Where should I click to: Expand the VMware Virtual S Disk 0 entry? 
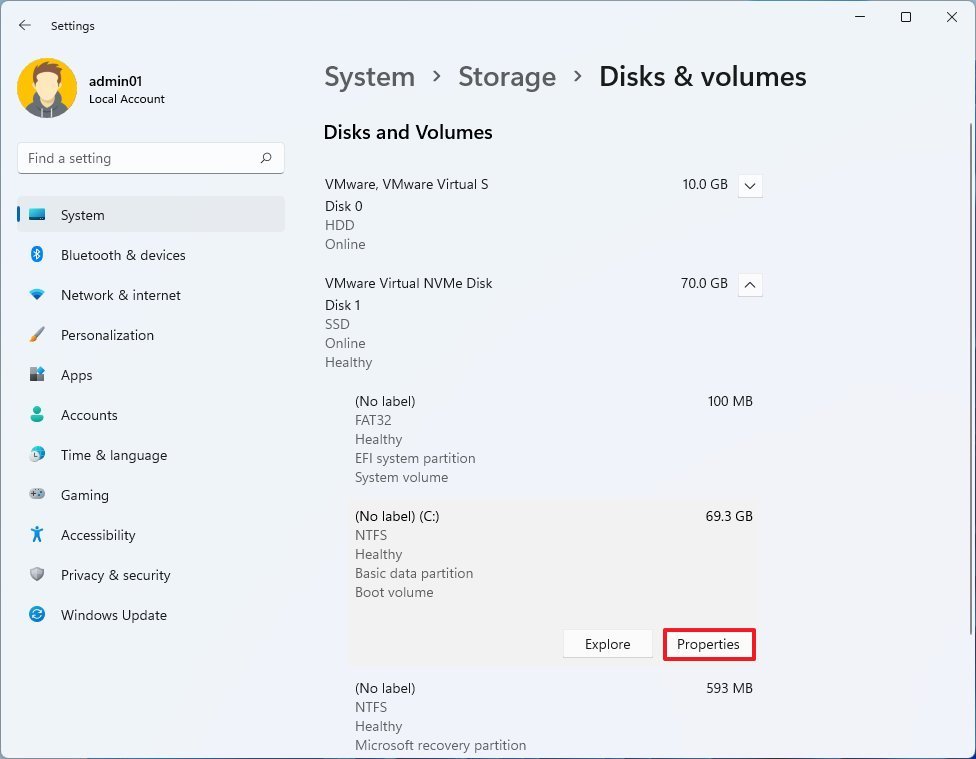(750, 185)
